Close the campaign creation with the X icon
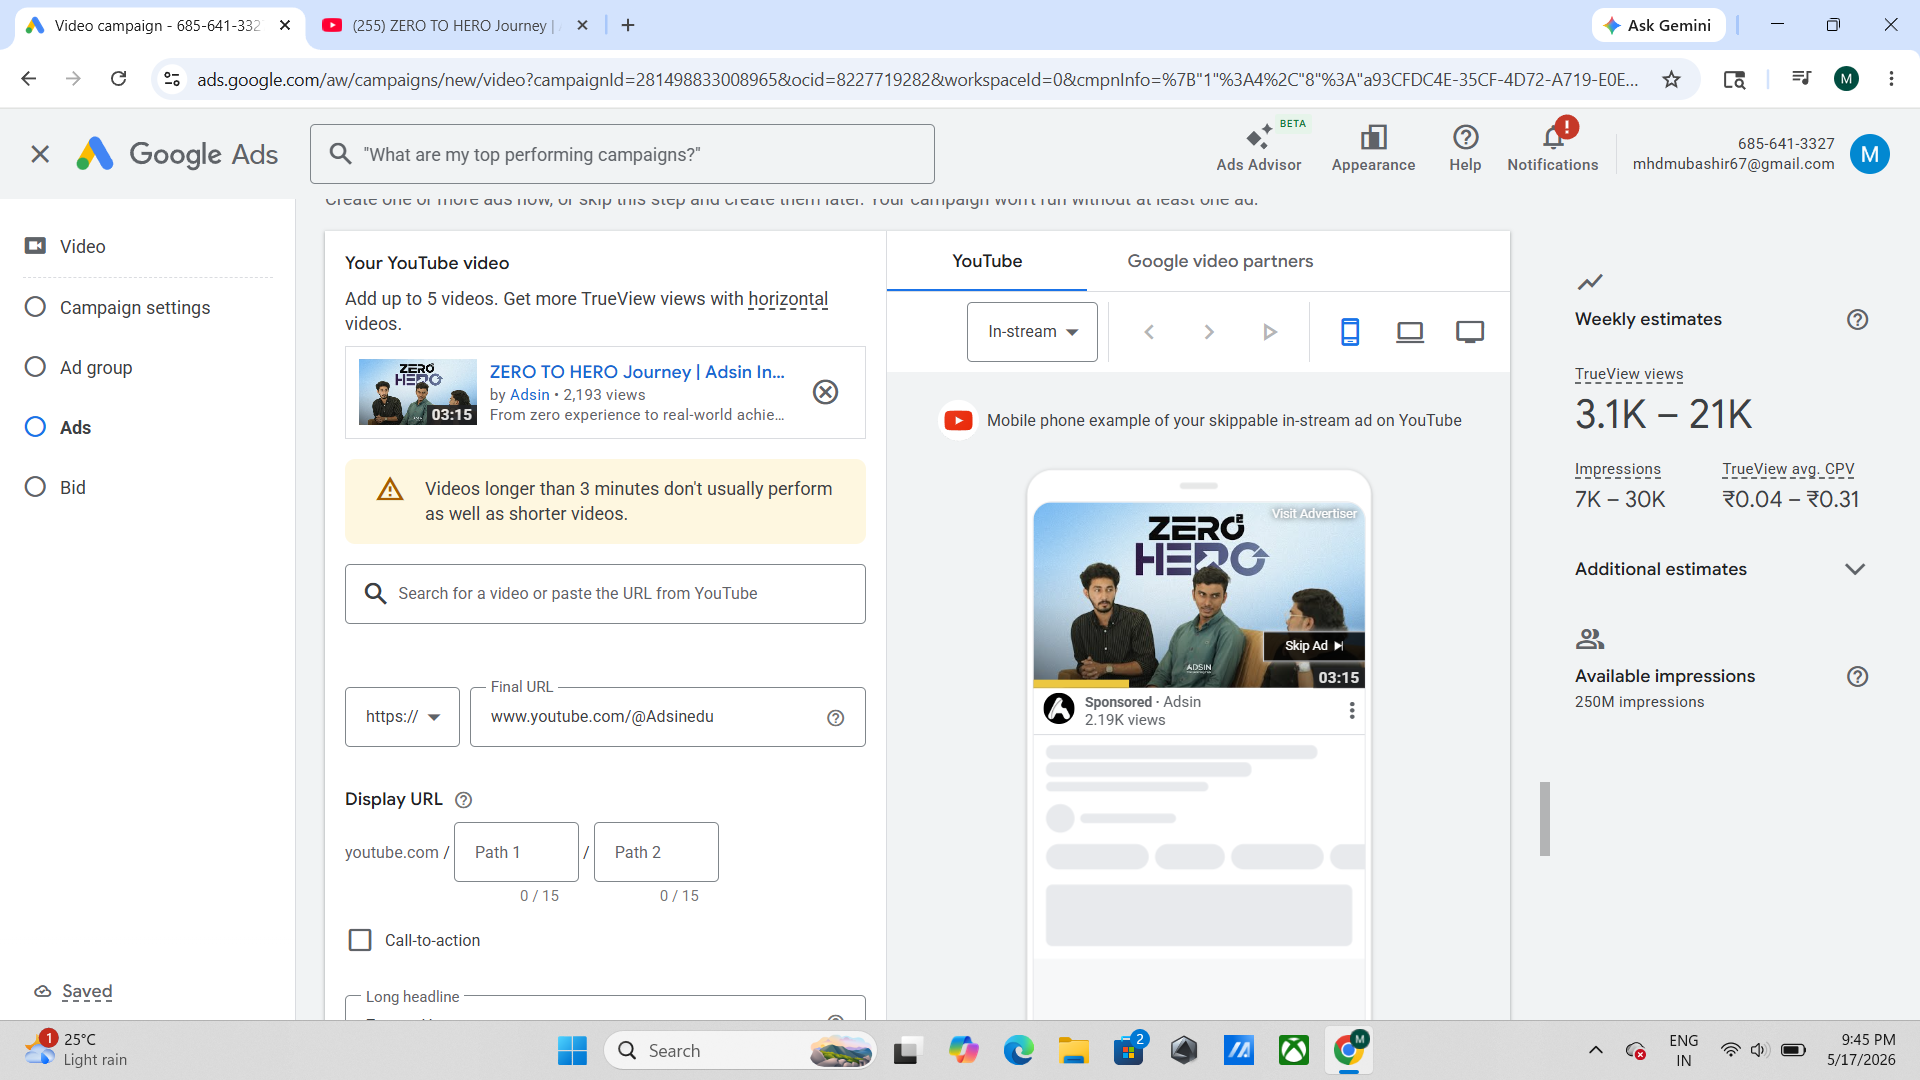The height and width of the screenshot is (1080, 1920). [40, 154]
